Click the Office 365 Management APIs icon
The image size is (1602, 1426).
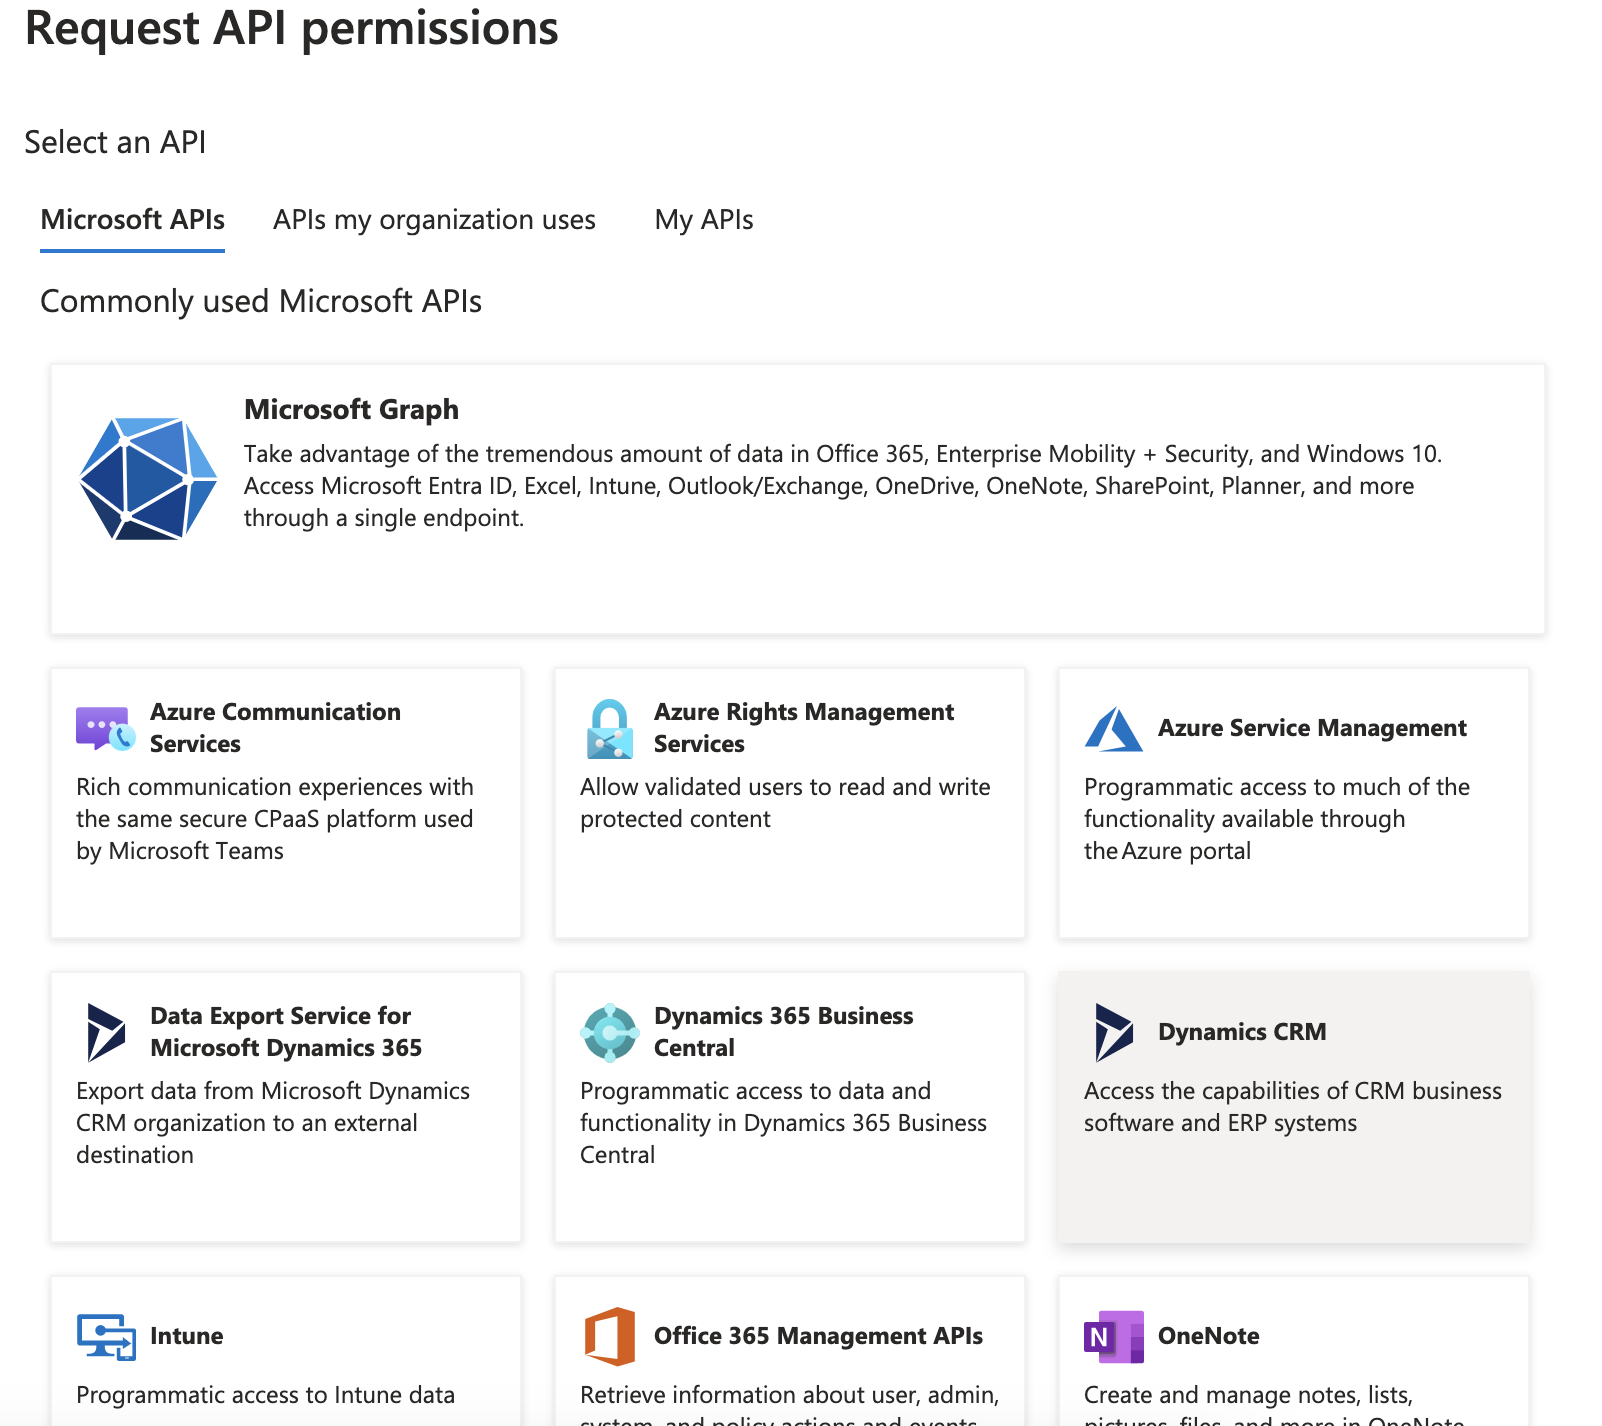click(x=609, y=1336)
